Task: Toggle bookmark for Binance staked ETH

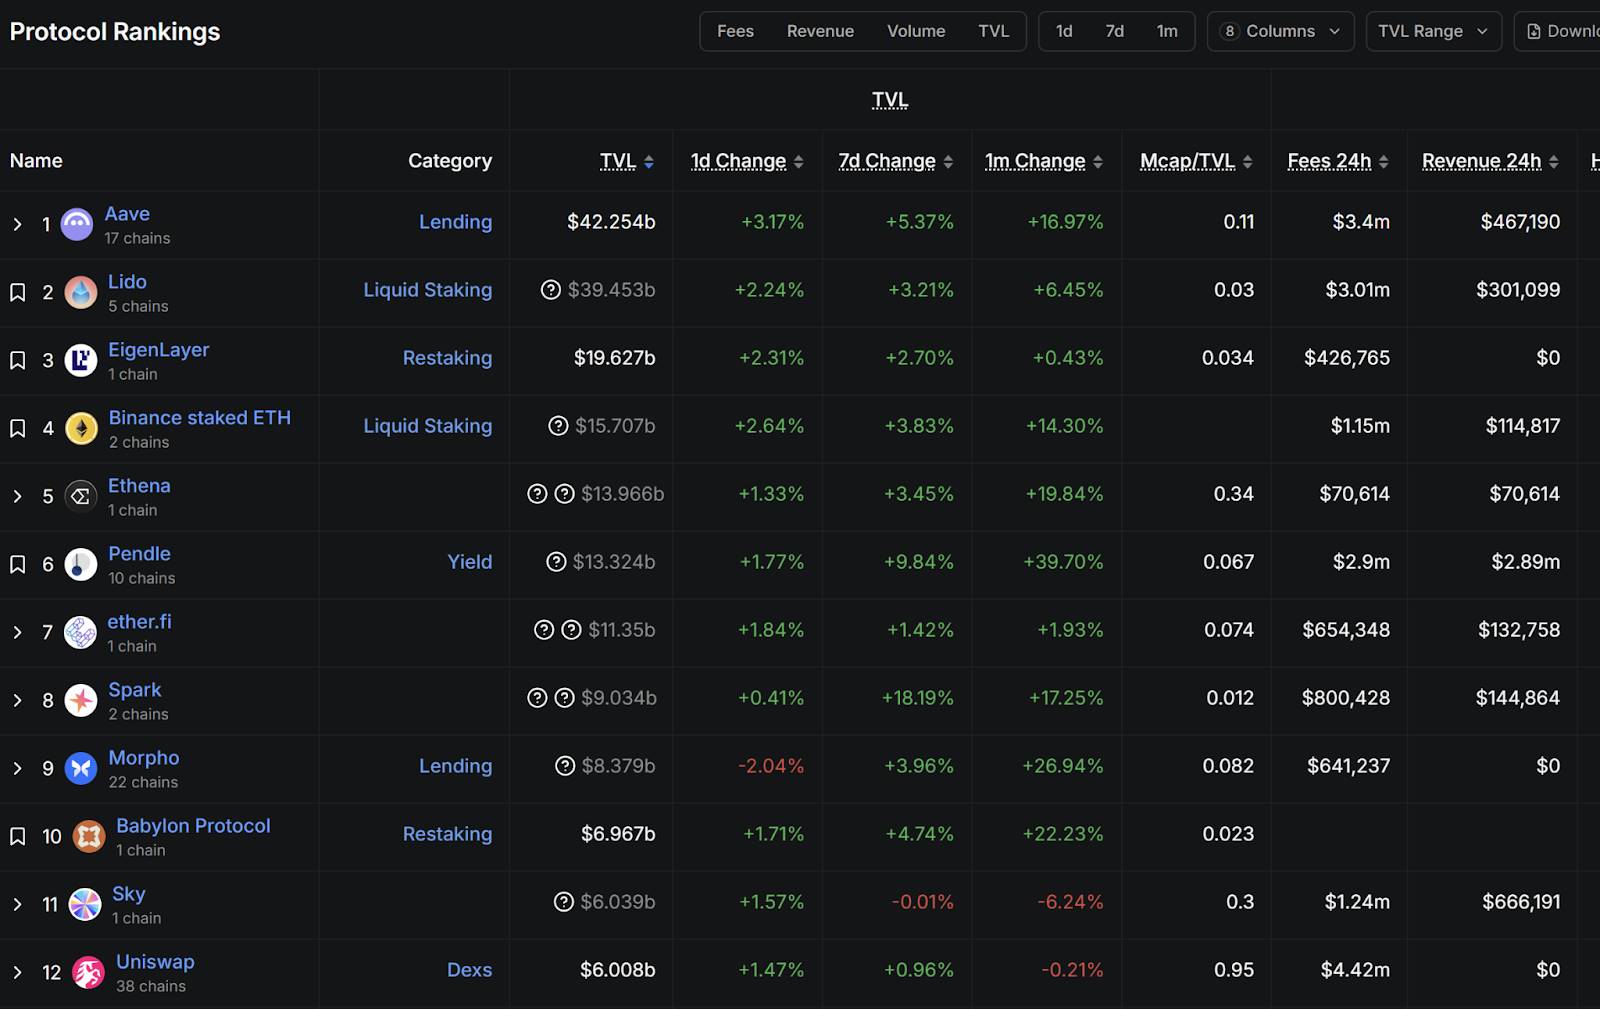Action: point(18,428)
